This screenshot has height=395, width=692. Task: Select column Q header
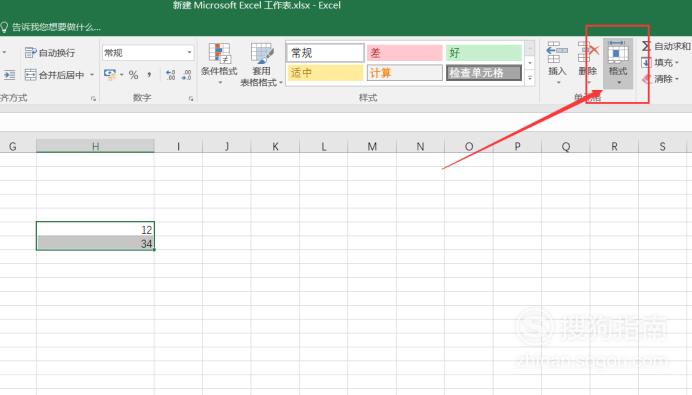566,147
